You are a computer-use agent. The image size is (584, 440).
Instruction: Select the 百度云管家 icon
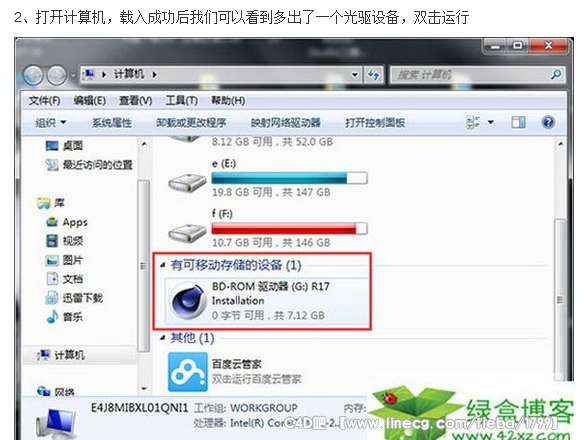point(187,372)
